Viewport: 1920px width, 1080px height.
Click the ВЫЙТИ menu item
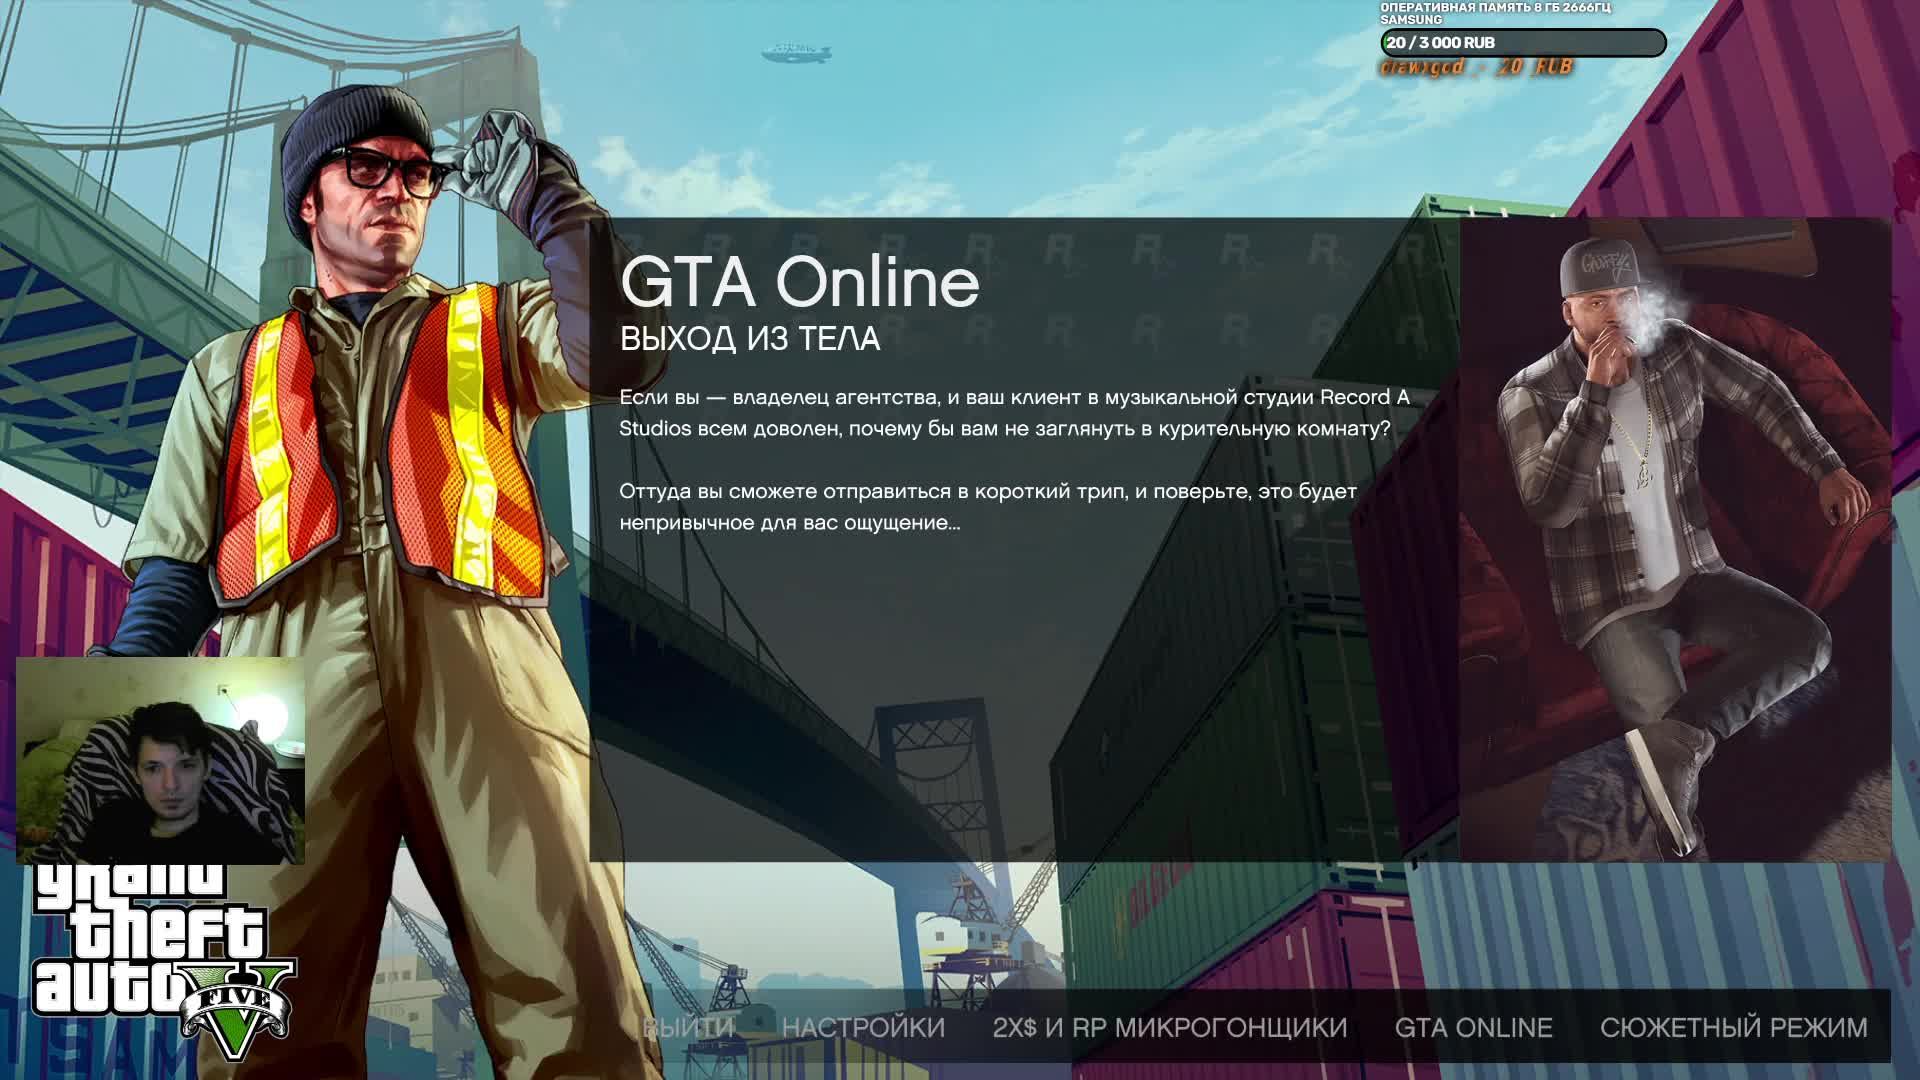pyautogui.click(x=688, y=1027)
